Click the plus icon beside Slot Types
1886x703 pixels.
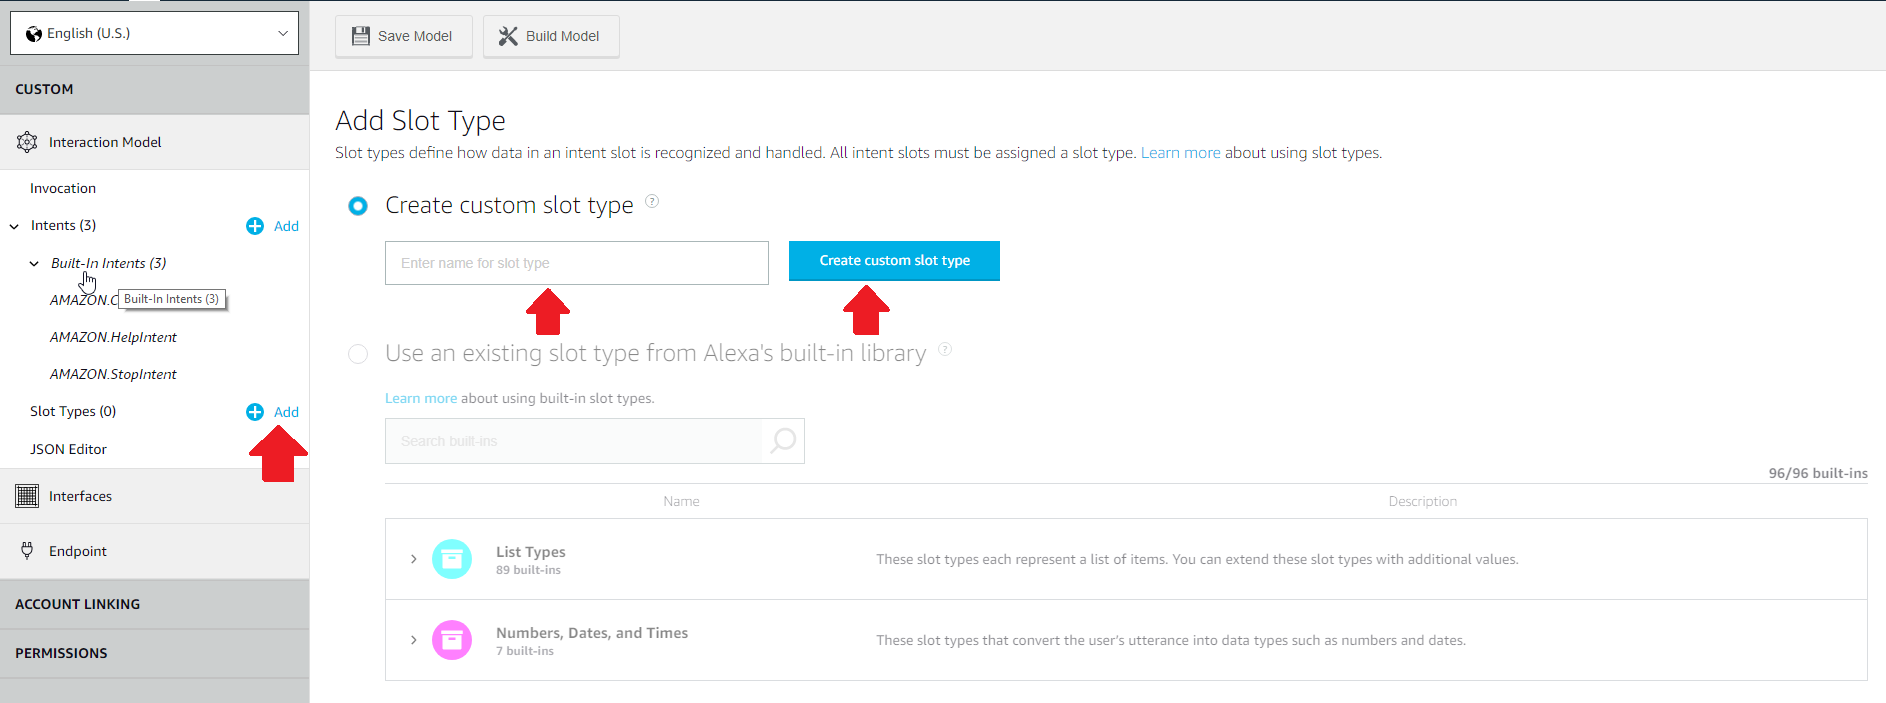(255, 412)
